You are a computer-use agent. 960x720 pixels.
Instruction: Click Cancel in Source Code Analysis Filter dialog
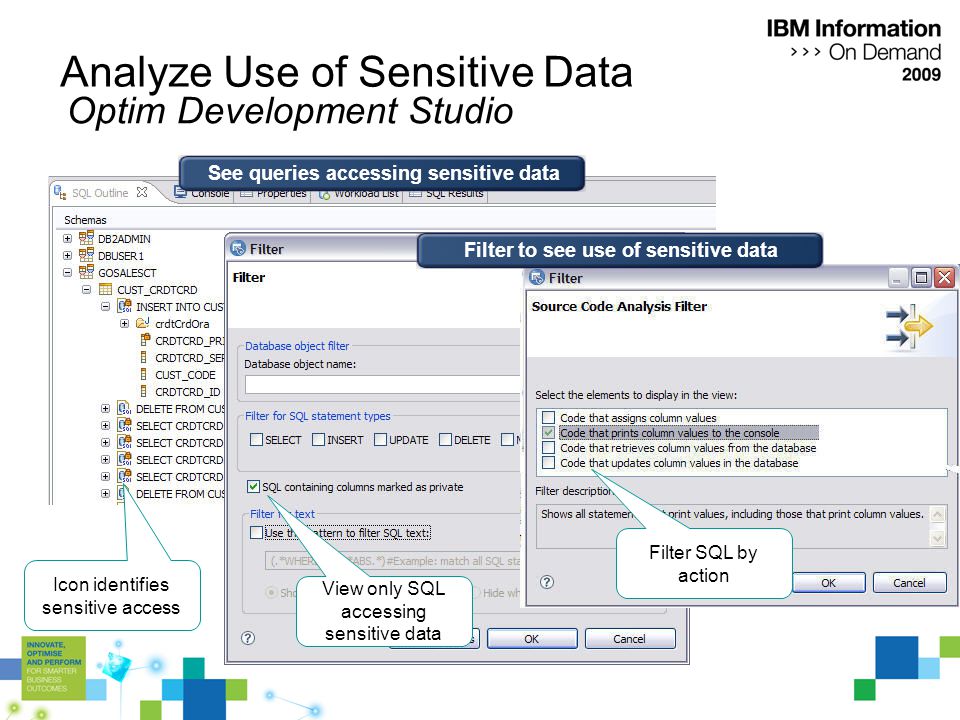click(909, 582)
